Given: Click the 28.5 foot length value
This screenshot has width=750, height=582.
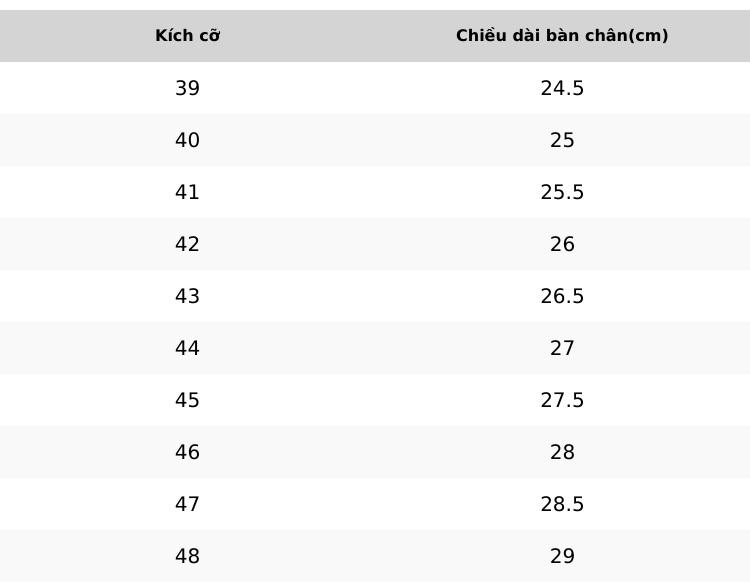Looking at the screenshot, I should (562, 504).
